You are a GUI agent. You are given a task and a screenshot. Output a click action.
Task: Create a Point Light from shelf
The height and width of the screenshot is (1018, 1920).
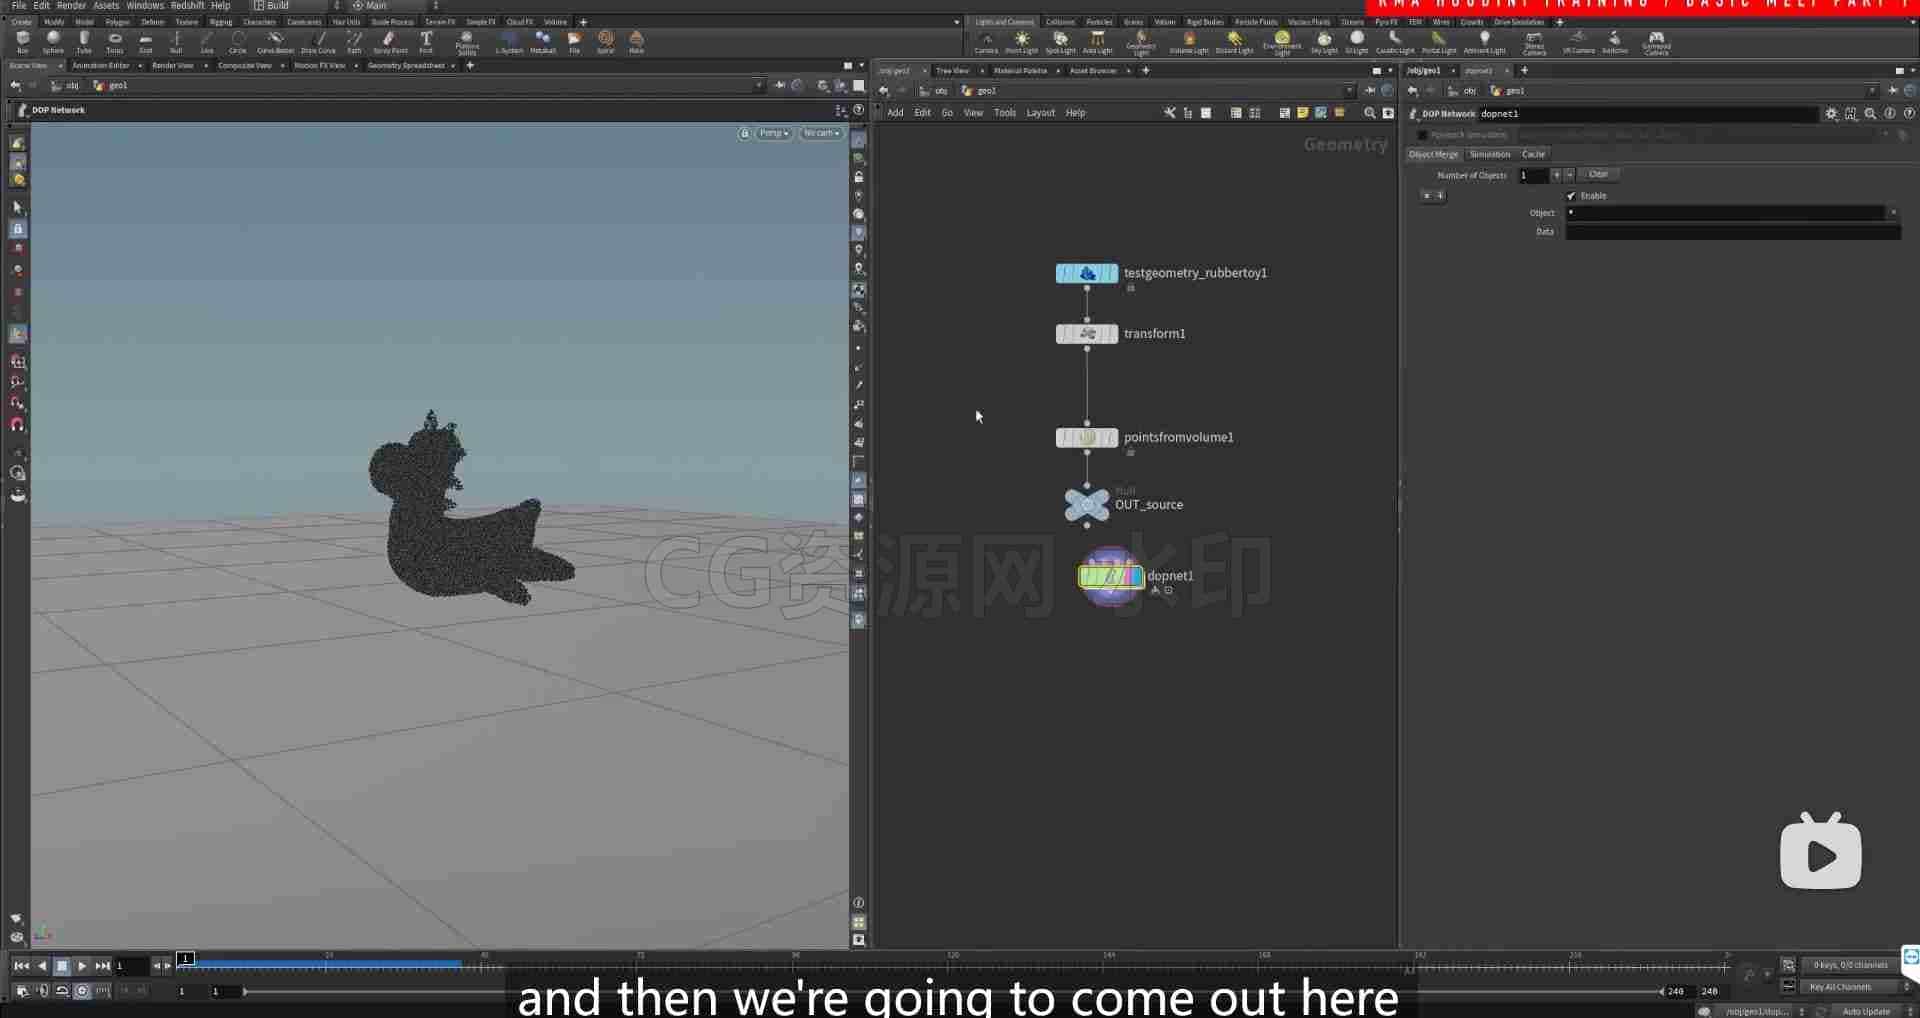(x=1021, y=42)
